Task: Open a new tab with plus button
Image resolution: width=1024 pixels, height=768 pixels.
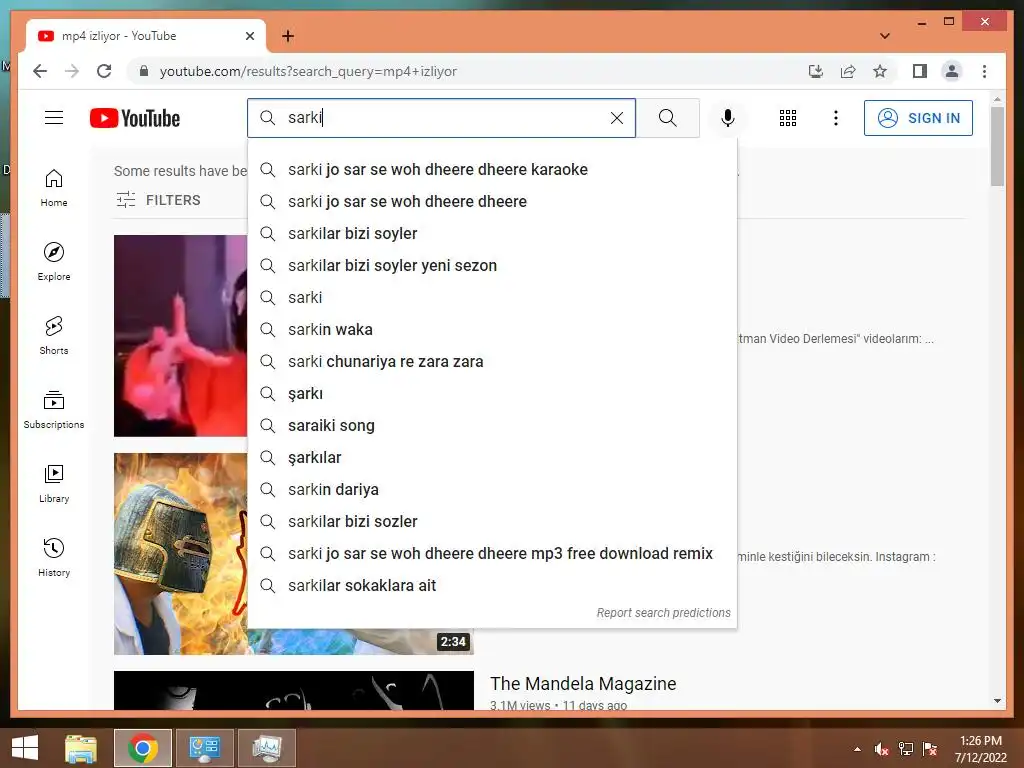Action: (x=288, y=36)
